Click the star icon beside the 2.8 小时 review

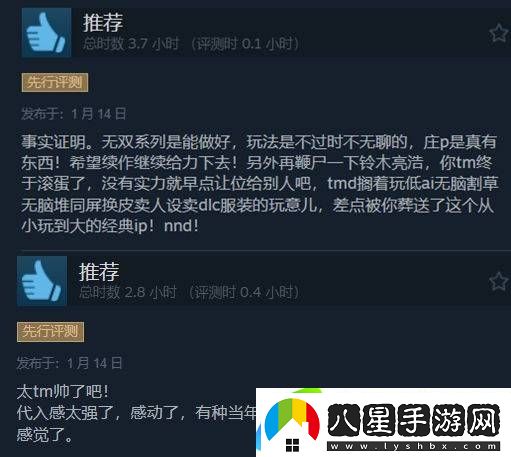coord(499,281)
